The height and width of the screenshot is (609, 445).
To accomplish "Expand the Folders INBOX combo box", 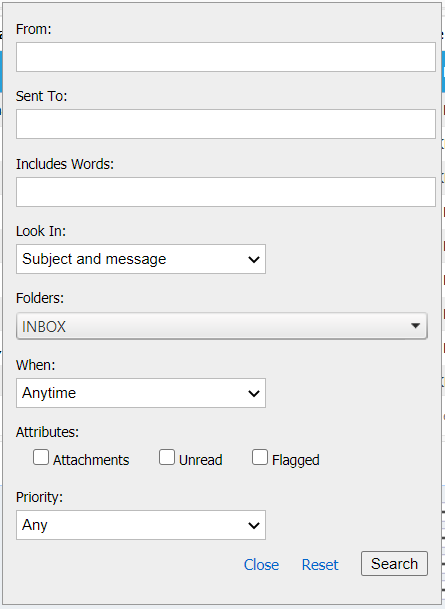I will [x=222, y=326].
